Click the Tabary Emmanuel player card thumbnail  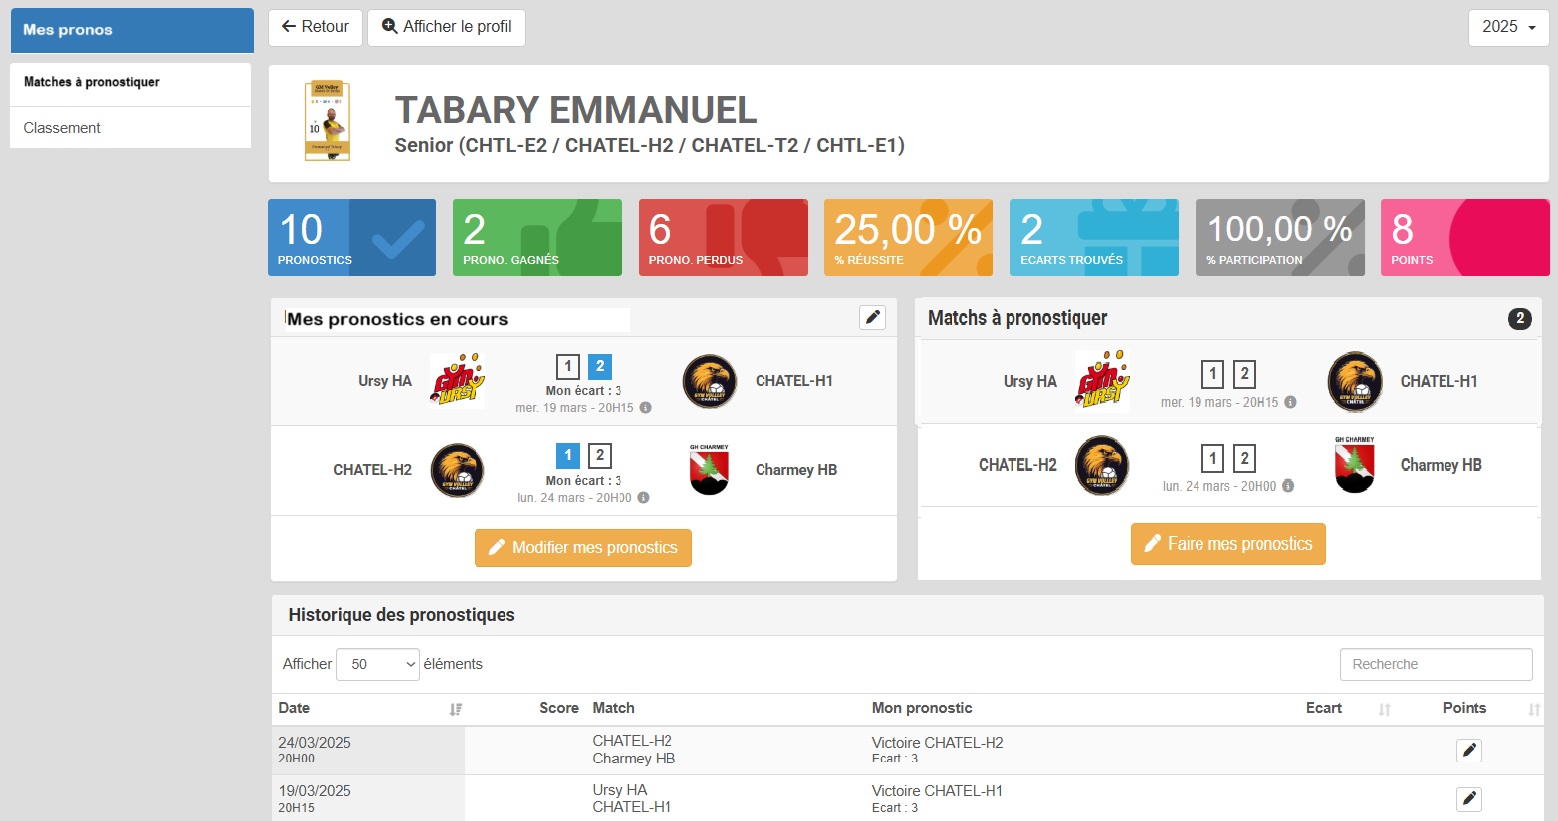coord(327,121)
